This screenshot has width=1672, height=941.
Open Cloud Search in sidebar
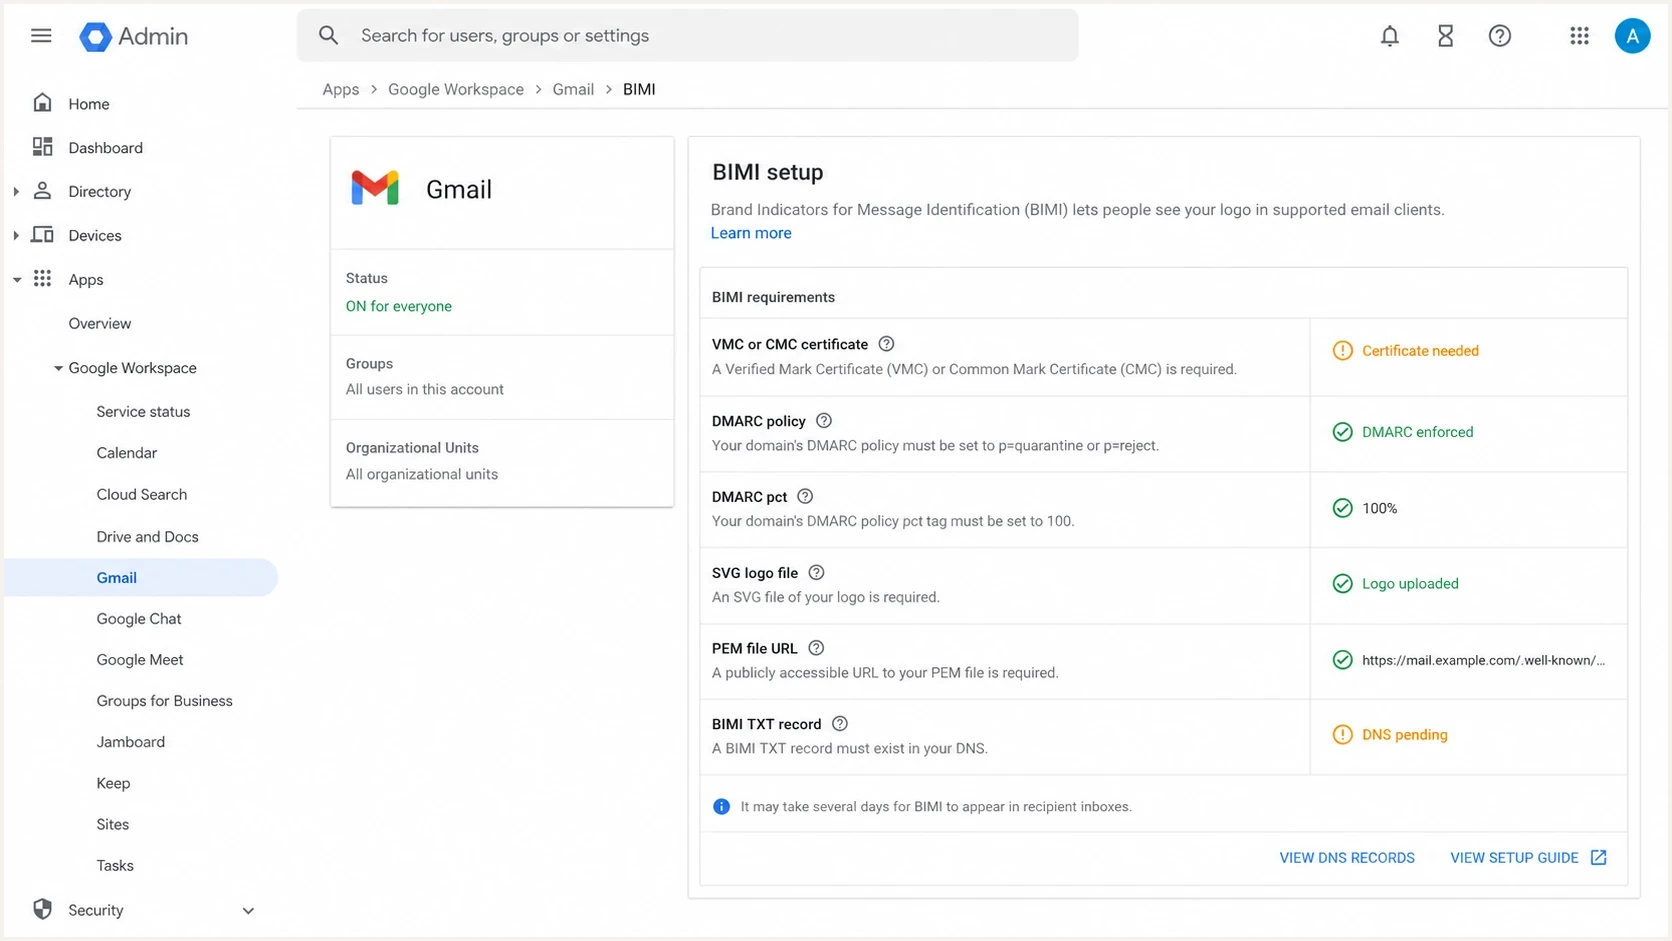click(x=142, y=494)
